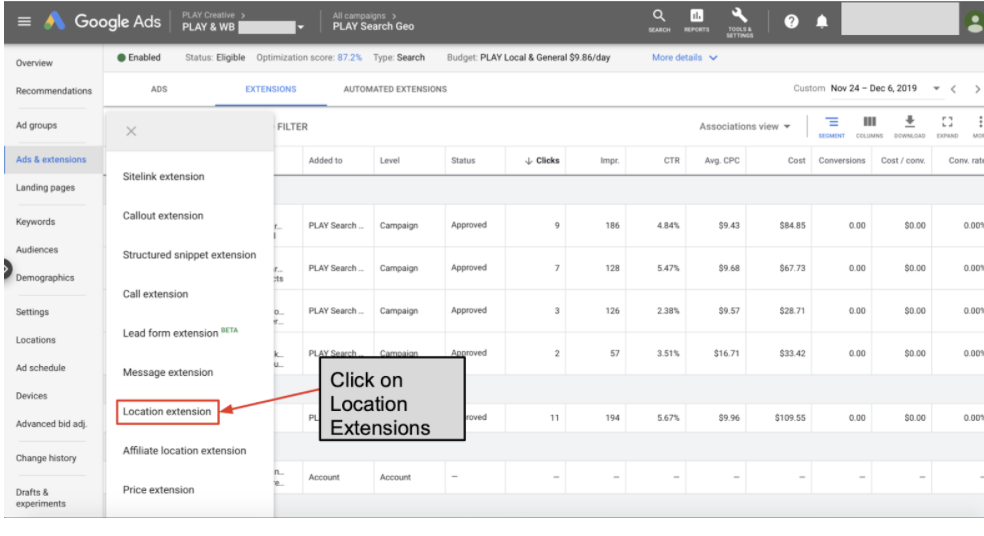984x536 pixels.
Task: Switch to the Extensions tab
Action: pyautogui.click(x=270, y=89)
